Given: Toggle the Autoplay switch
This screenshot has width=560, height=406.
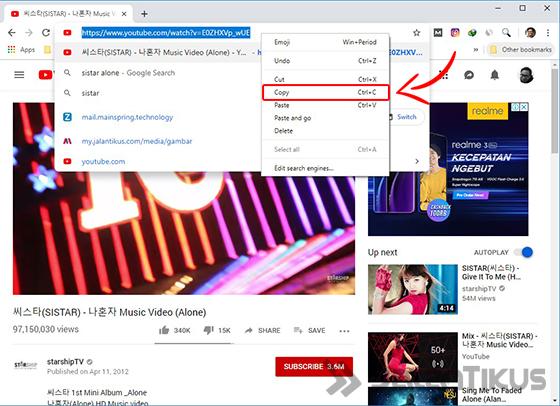Looking at the screenshot, I should tap(524, 252).
